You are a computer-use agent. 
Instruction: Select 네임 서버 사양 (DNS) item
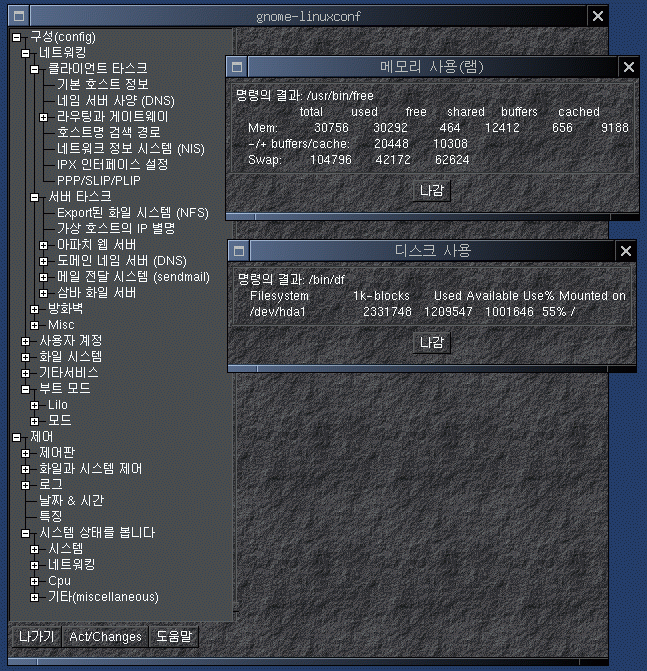[116, 101]
